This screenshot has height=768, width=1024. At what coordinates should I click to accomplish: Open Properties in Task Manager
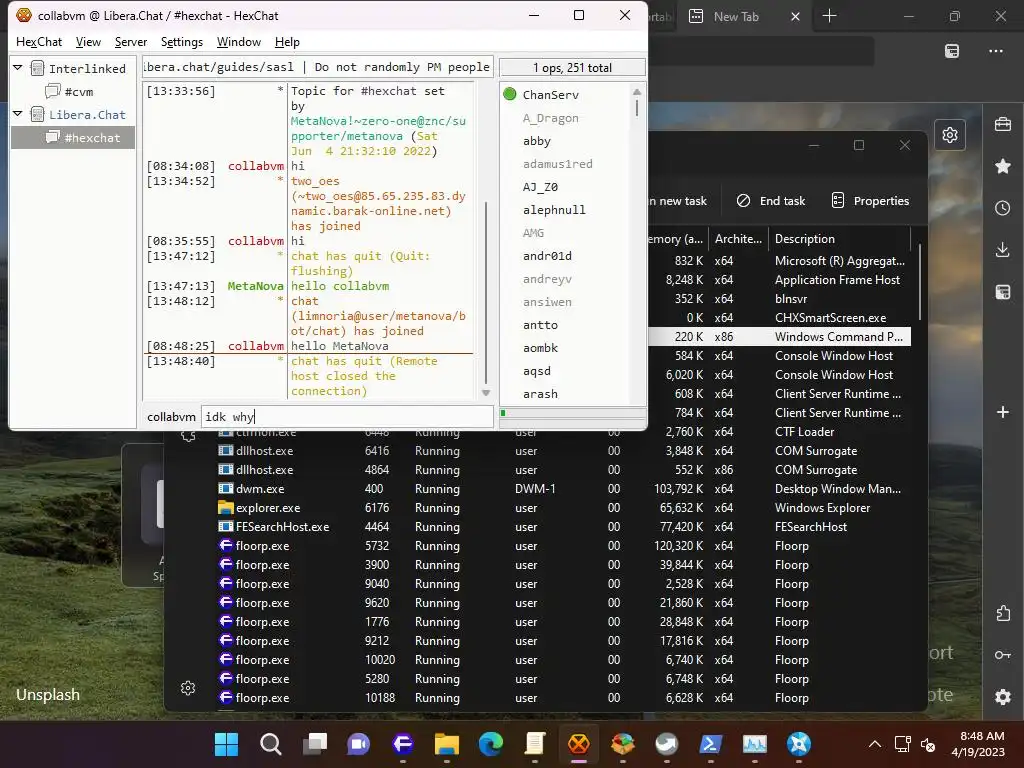click(x=870, y=200)
